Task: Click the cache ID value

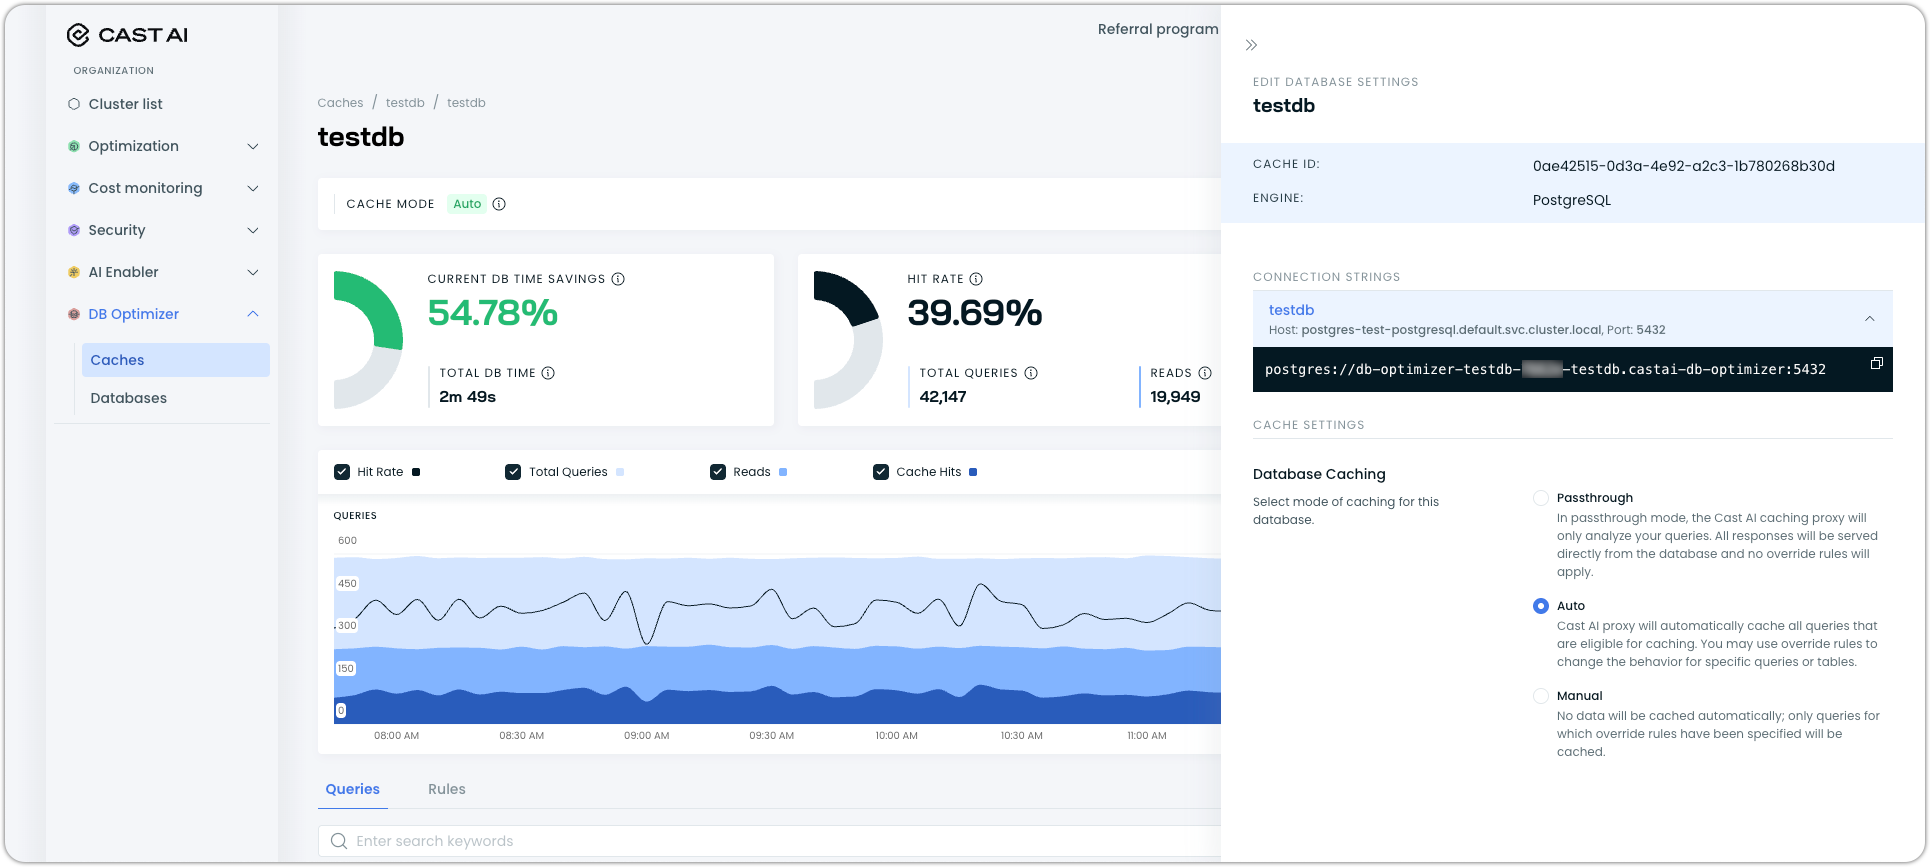Action: 1684,166
